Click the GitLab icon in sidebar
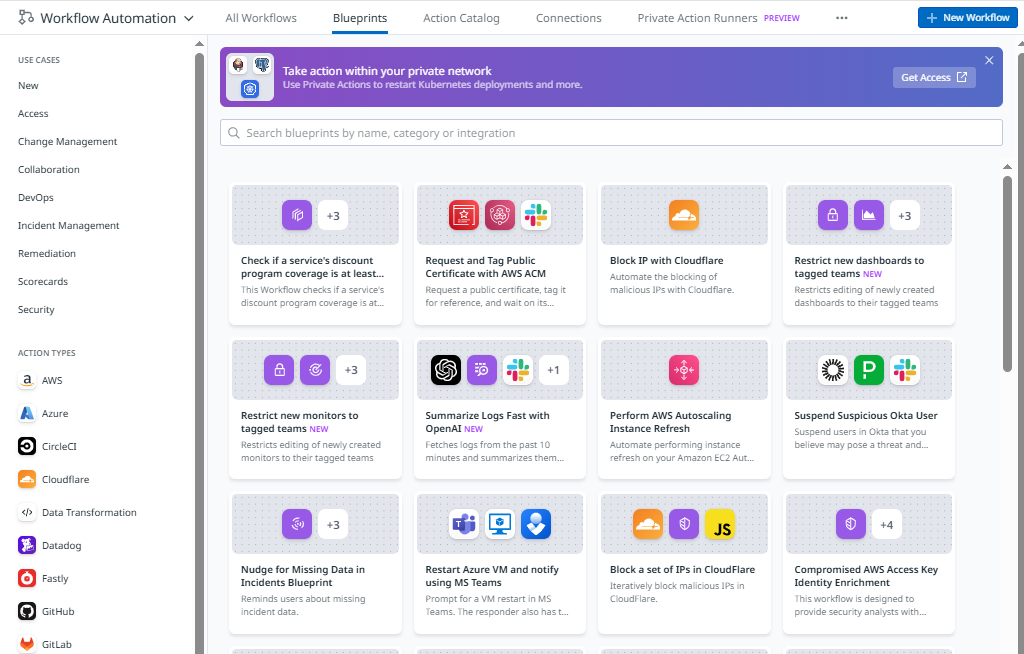1024x654 pixels. point(27,644)
